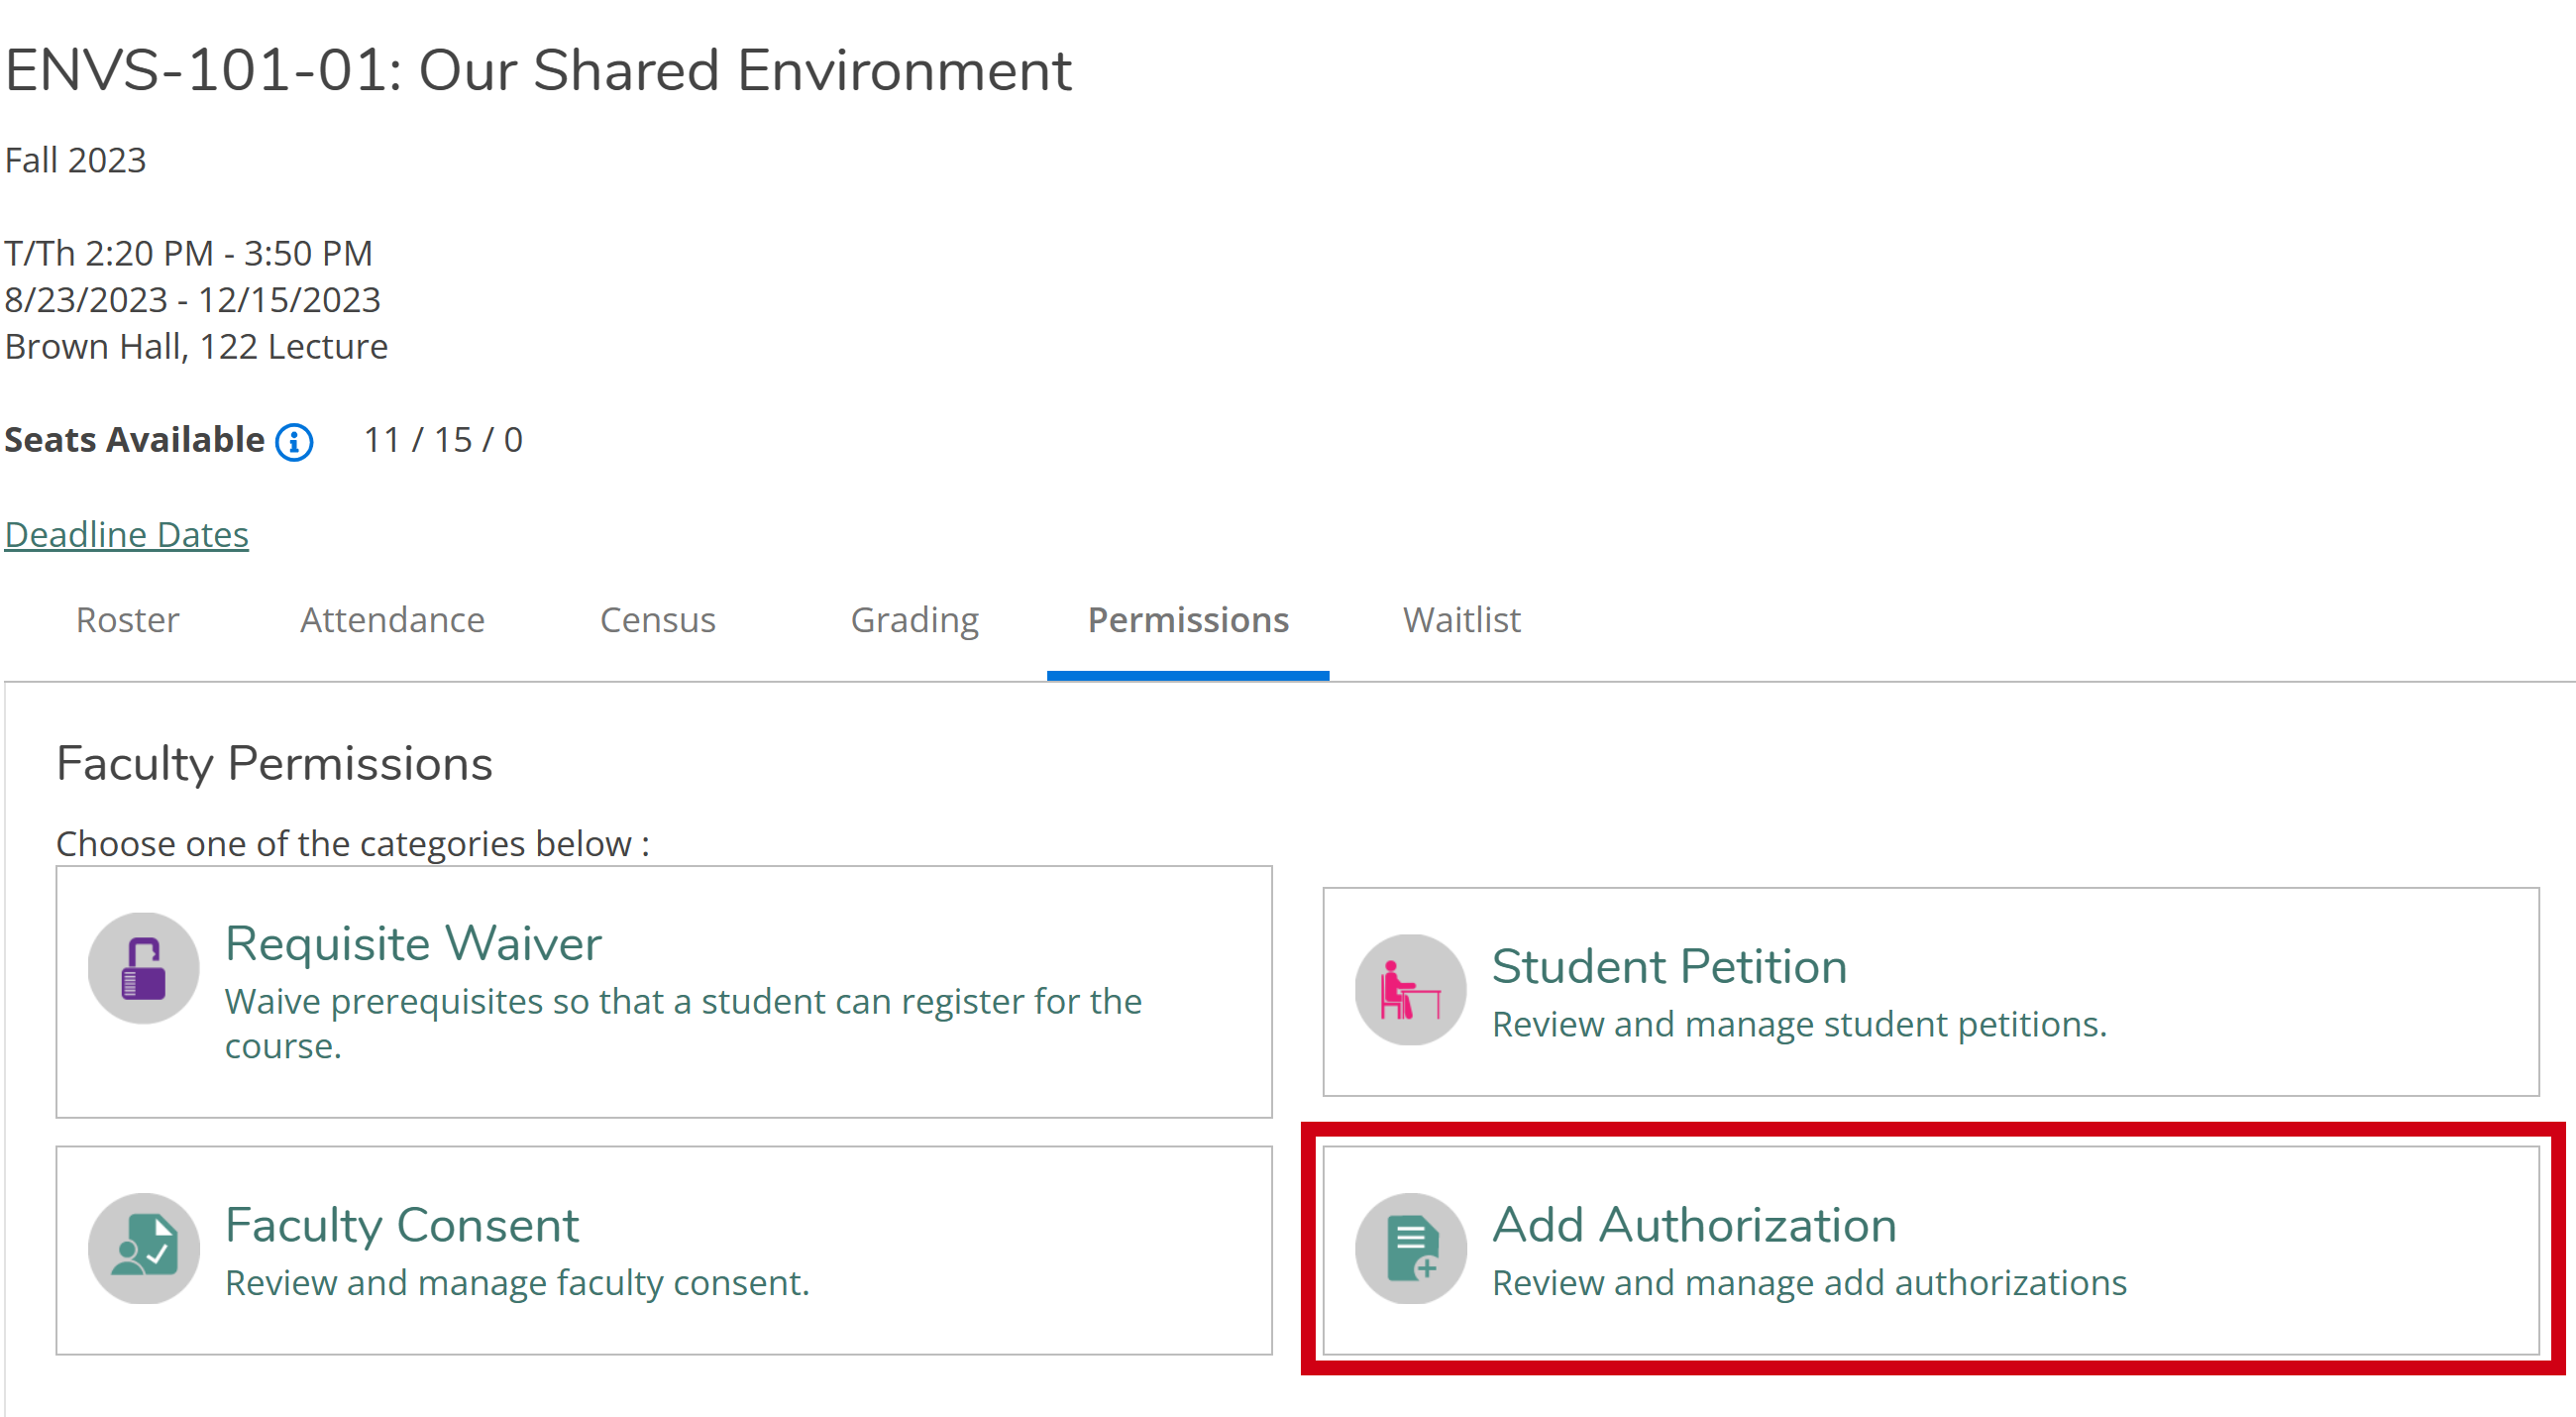Click the purple Requisite Waiver padlock icon
The width and height of the screenshot is (2576, 1417).
tap(143, 968)
